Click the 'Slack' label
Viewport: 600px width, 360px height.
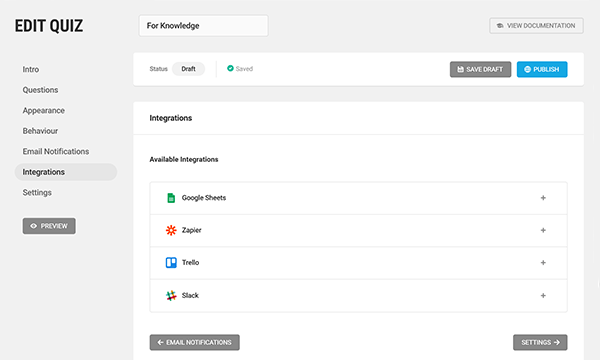[190, 295]
